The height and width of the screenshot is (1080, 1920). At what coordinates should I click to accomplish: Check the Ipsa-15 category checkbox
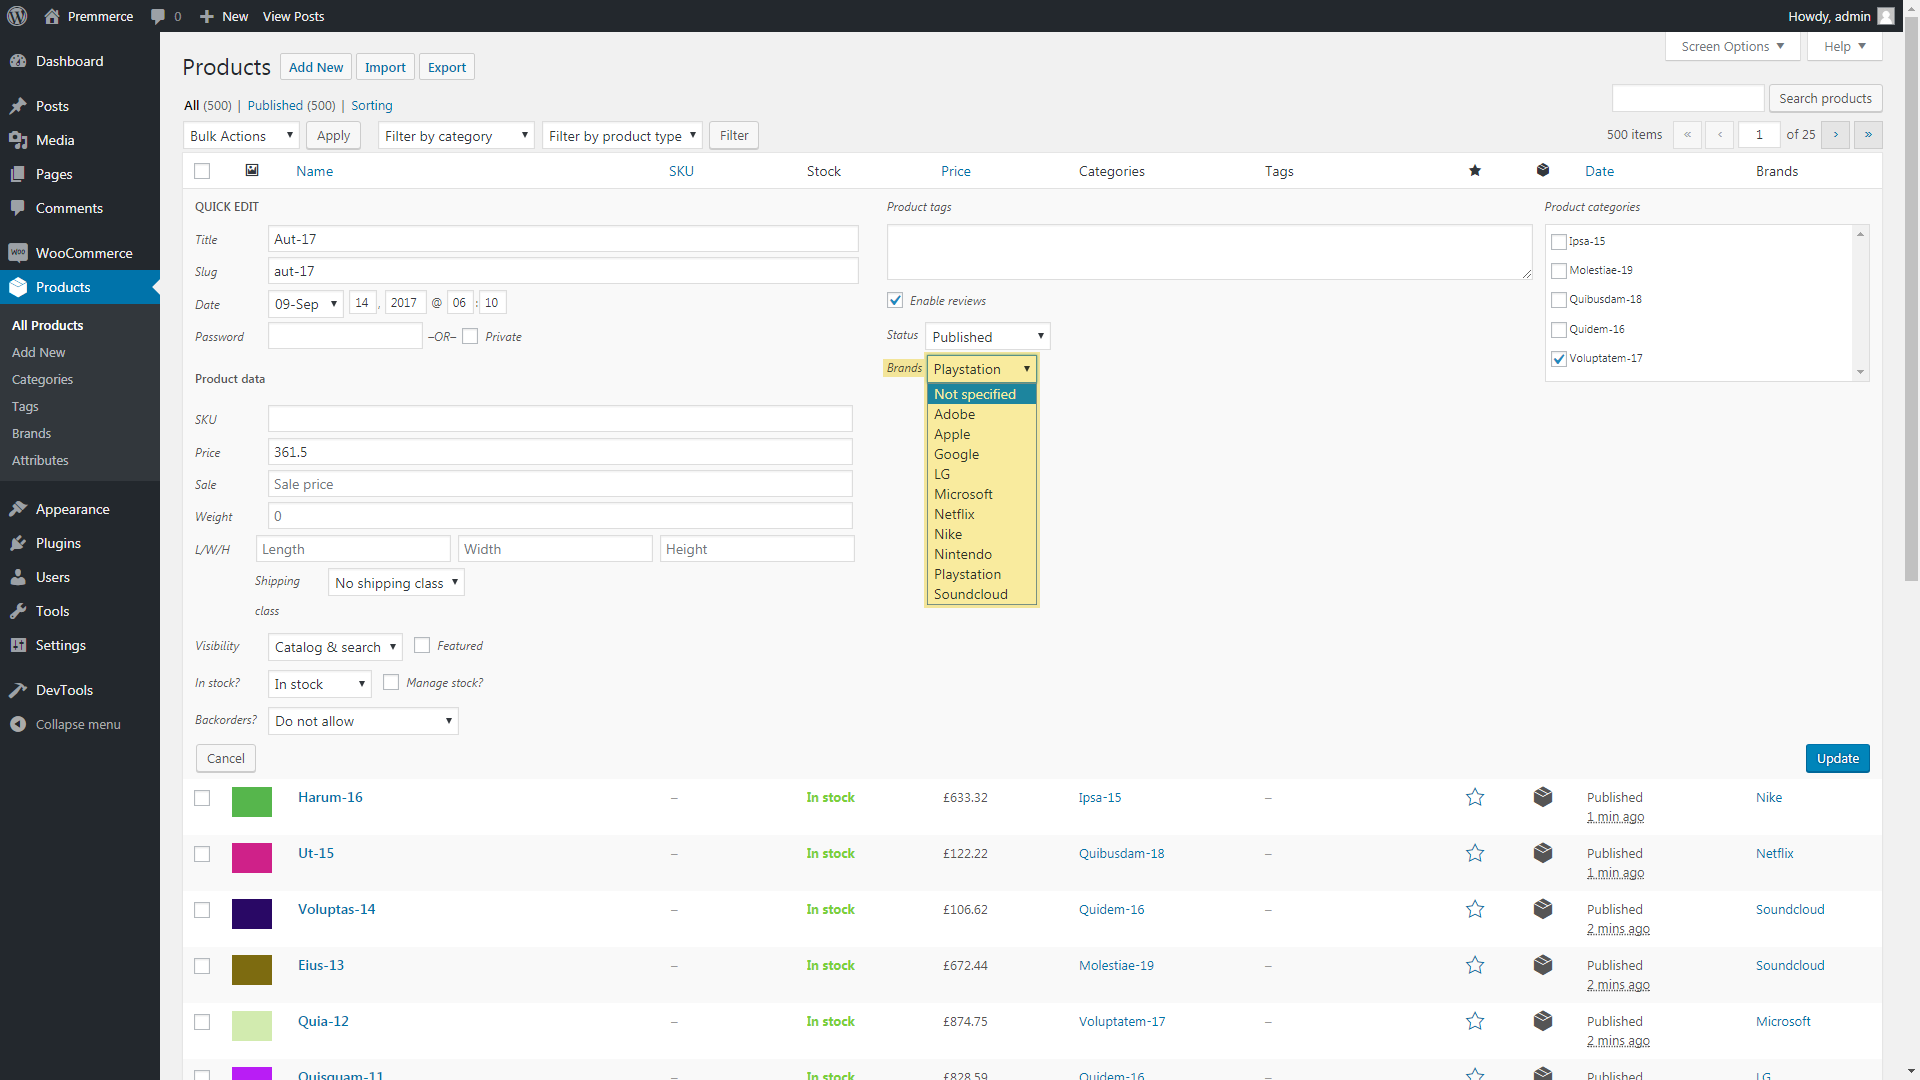pos(1558,241)
